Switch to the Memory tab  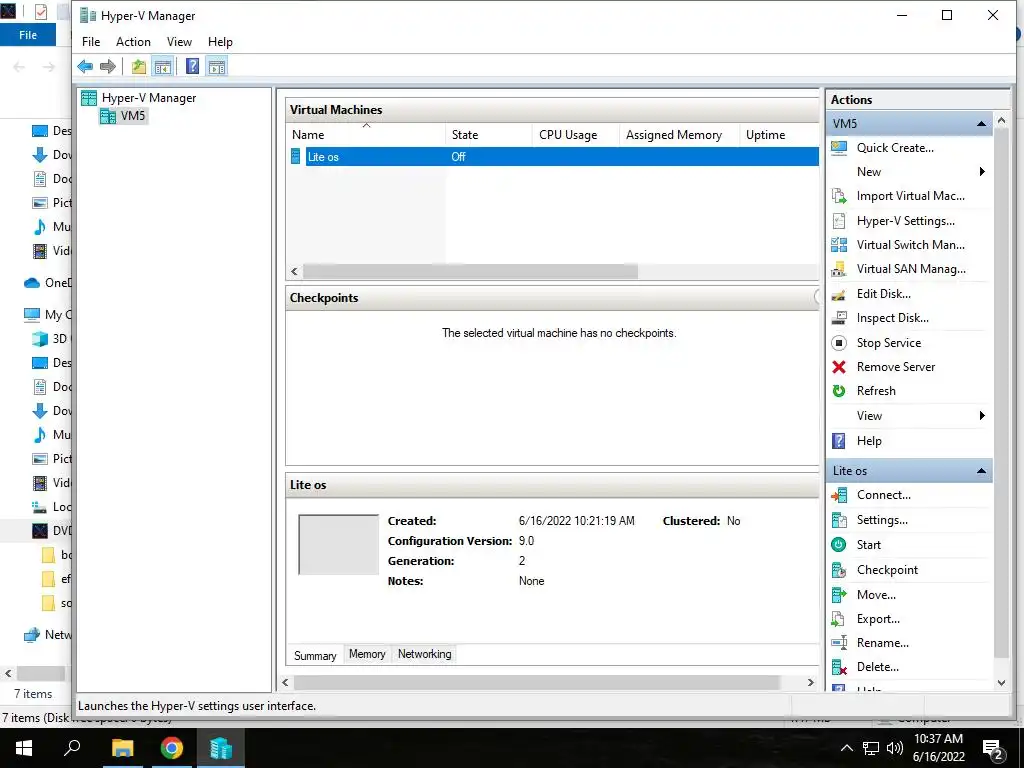(367, 654)
